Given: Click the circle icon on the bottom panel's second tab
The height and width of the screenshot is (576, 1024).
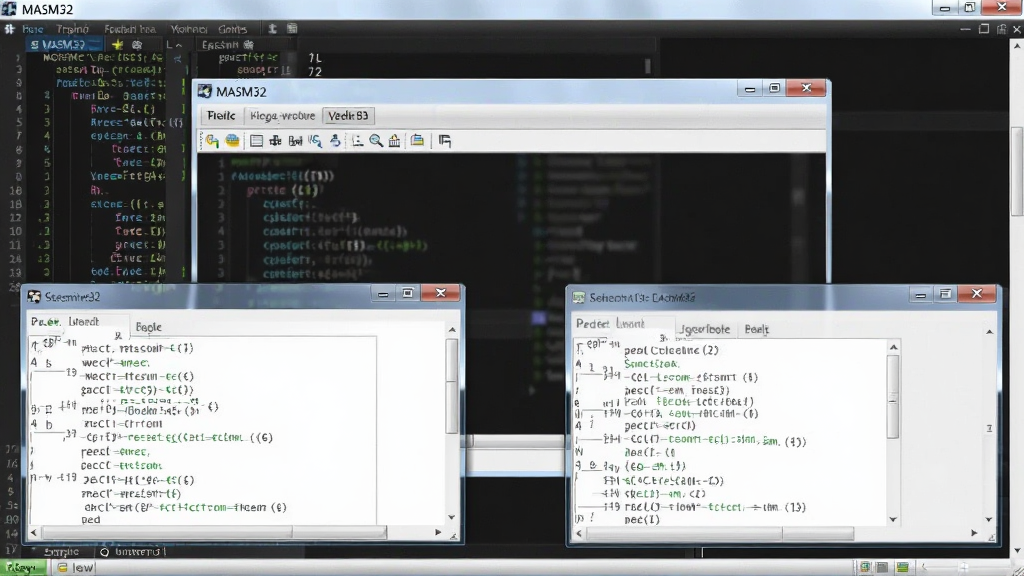Looking at the screenshot, I should pos(104,552).
